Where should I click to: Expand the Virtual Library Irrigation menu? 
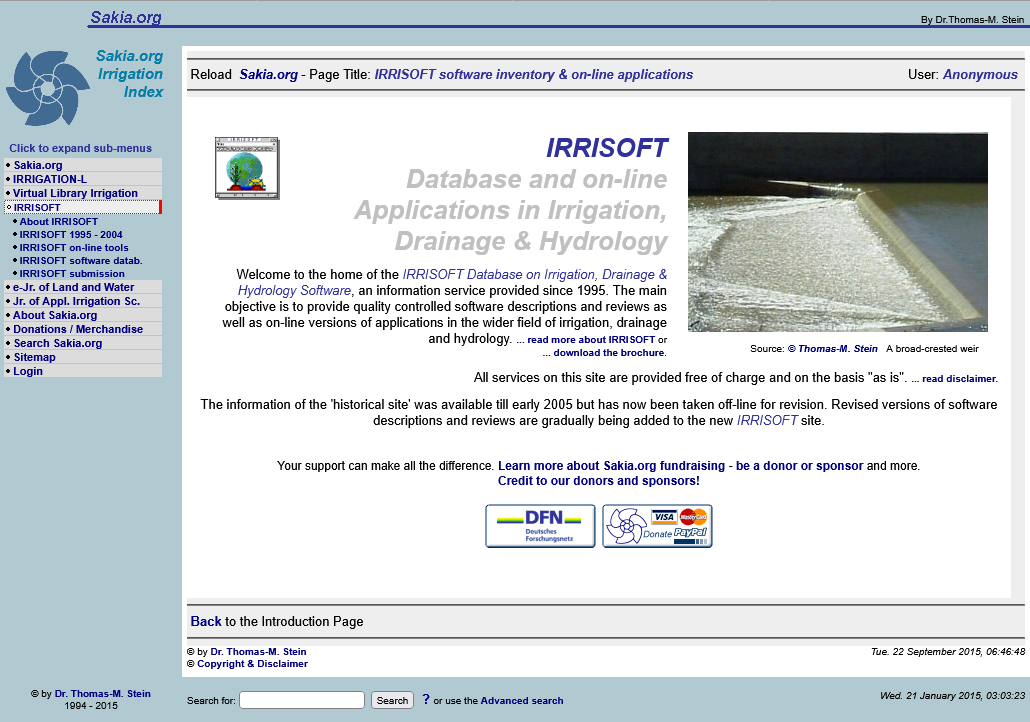pos(83,193)
